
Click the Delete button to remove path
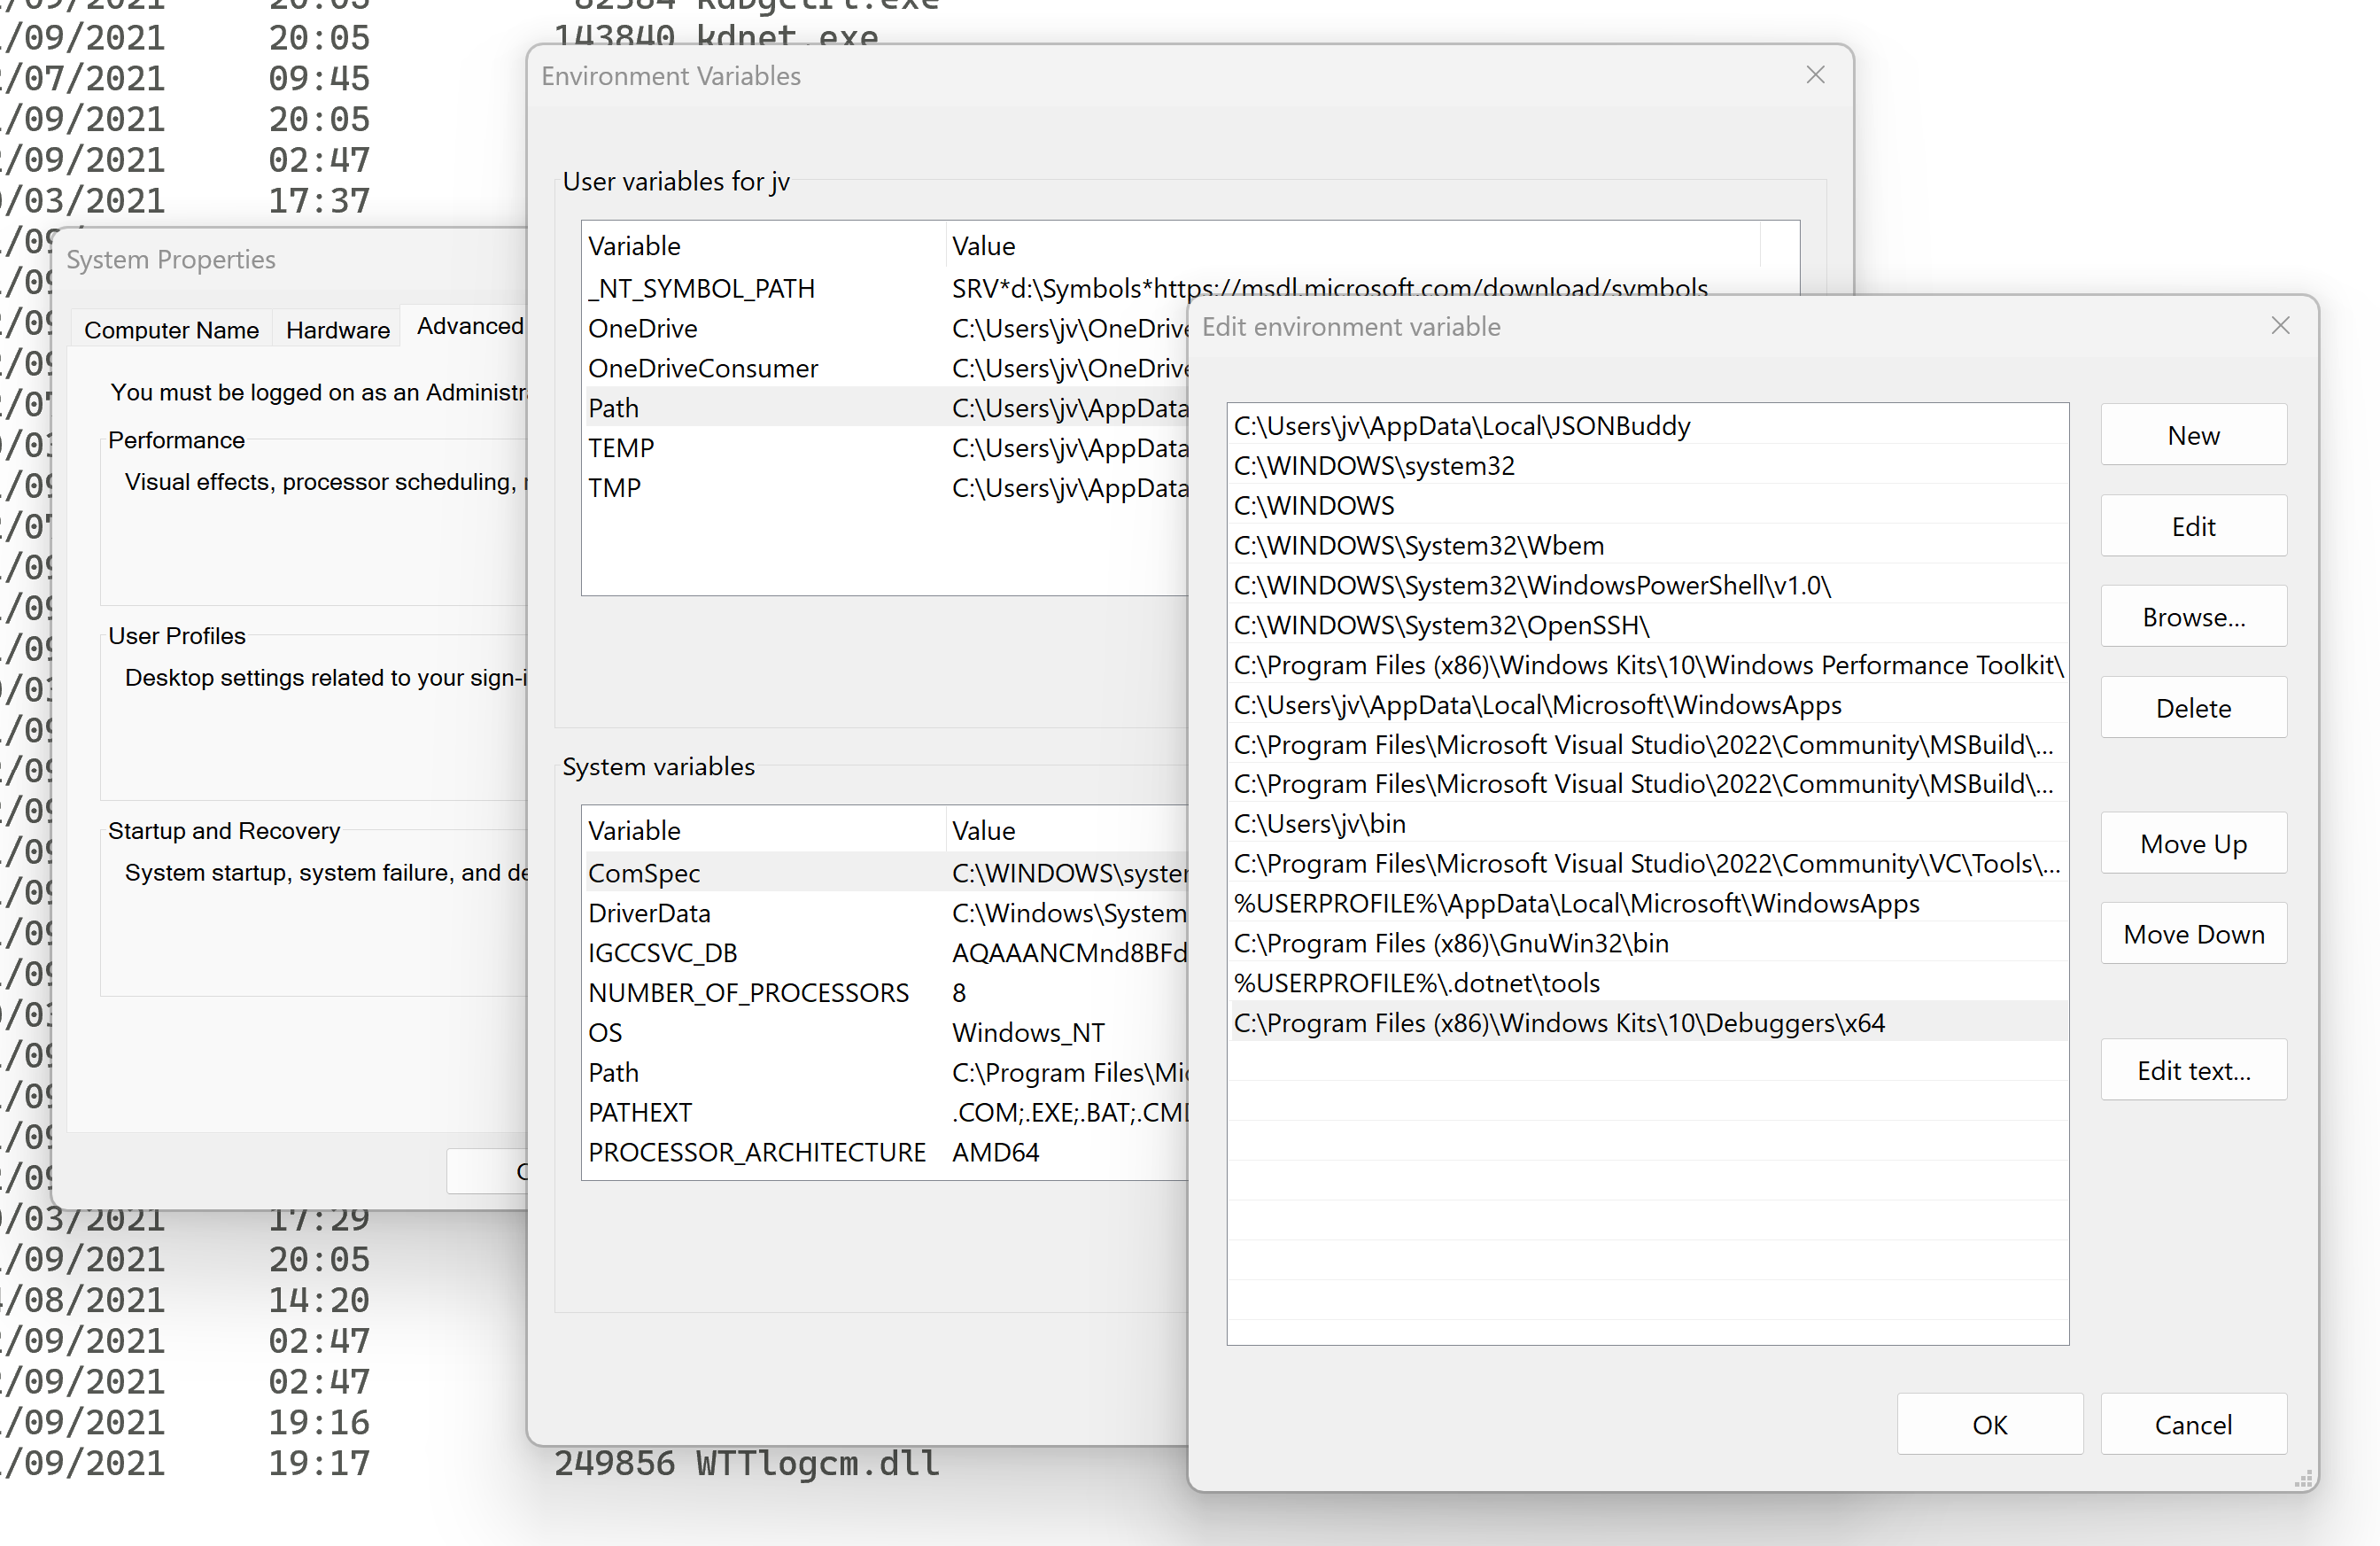tap(2192, 708)
